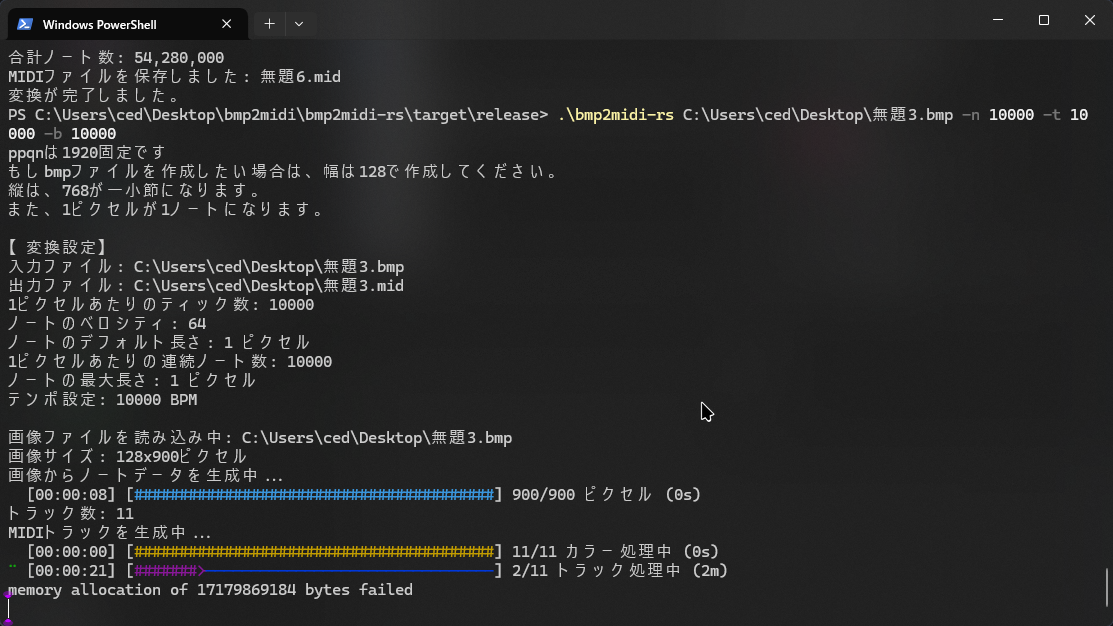
Task: Select the Windows PowerShell tab
Action: (x=110, y=24)
